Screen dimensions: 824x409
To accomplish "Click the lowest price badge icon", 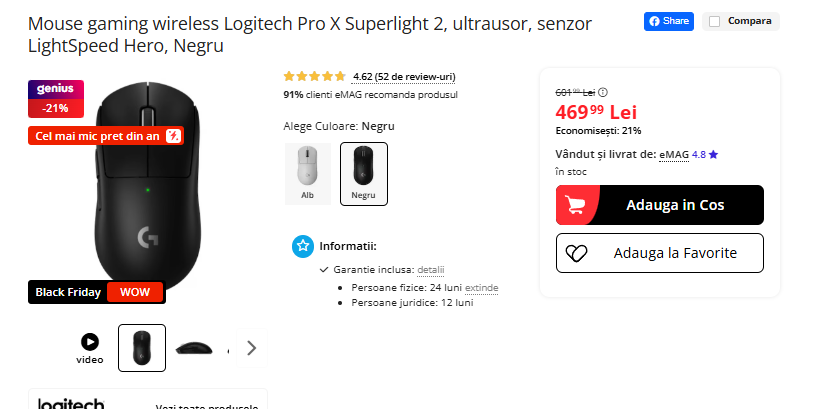I will (x=173, y=136).
